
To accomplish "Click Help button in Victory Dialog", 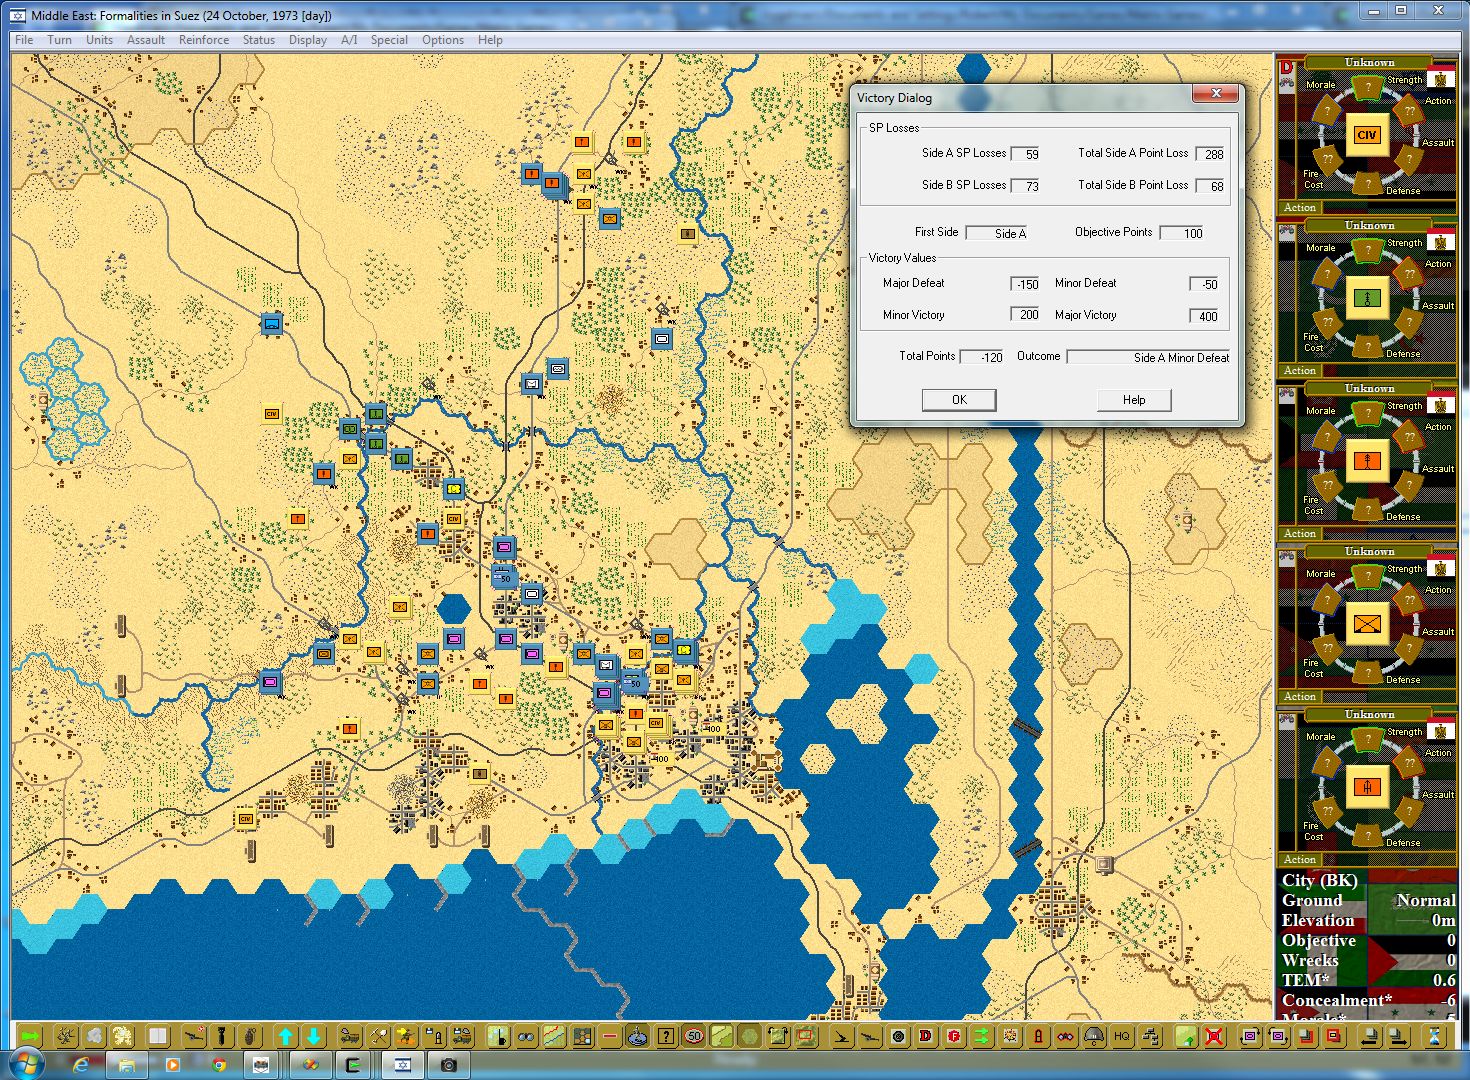I will click(x=1134, y=400).
